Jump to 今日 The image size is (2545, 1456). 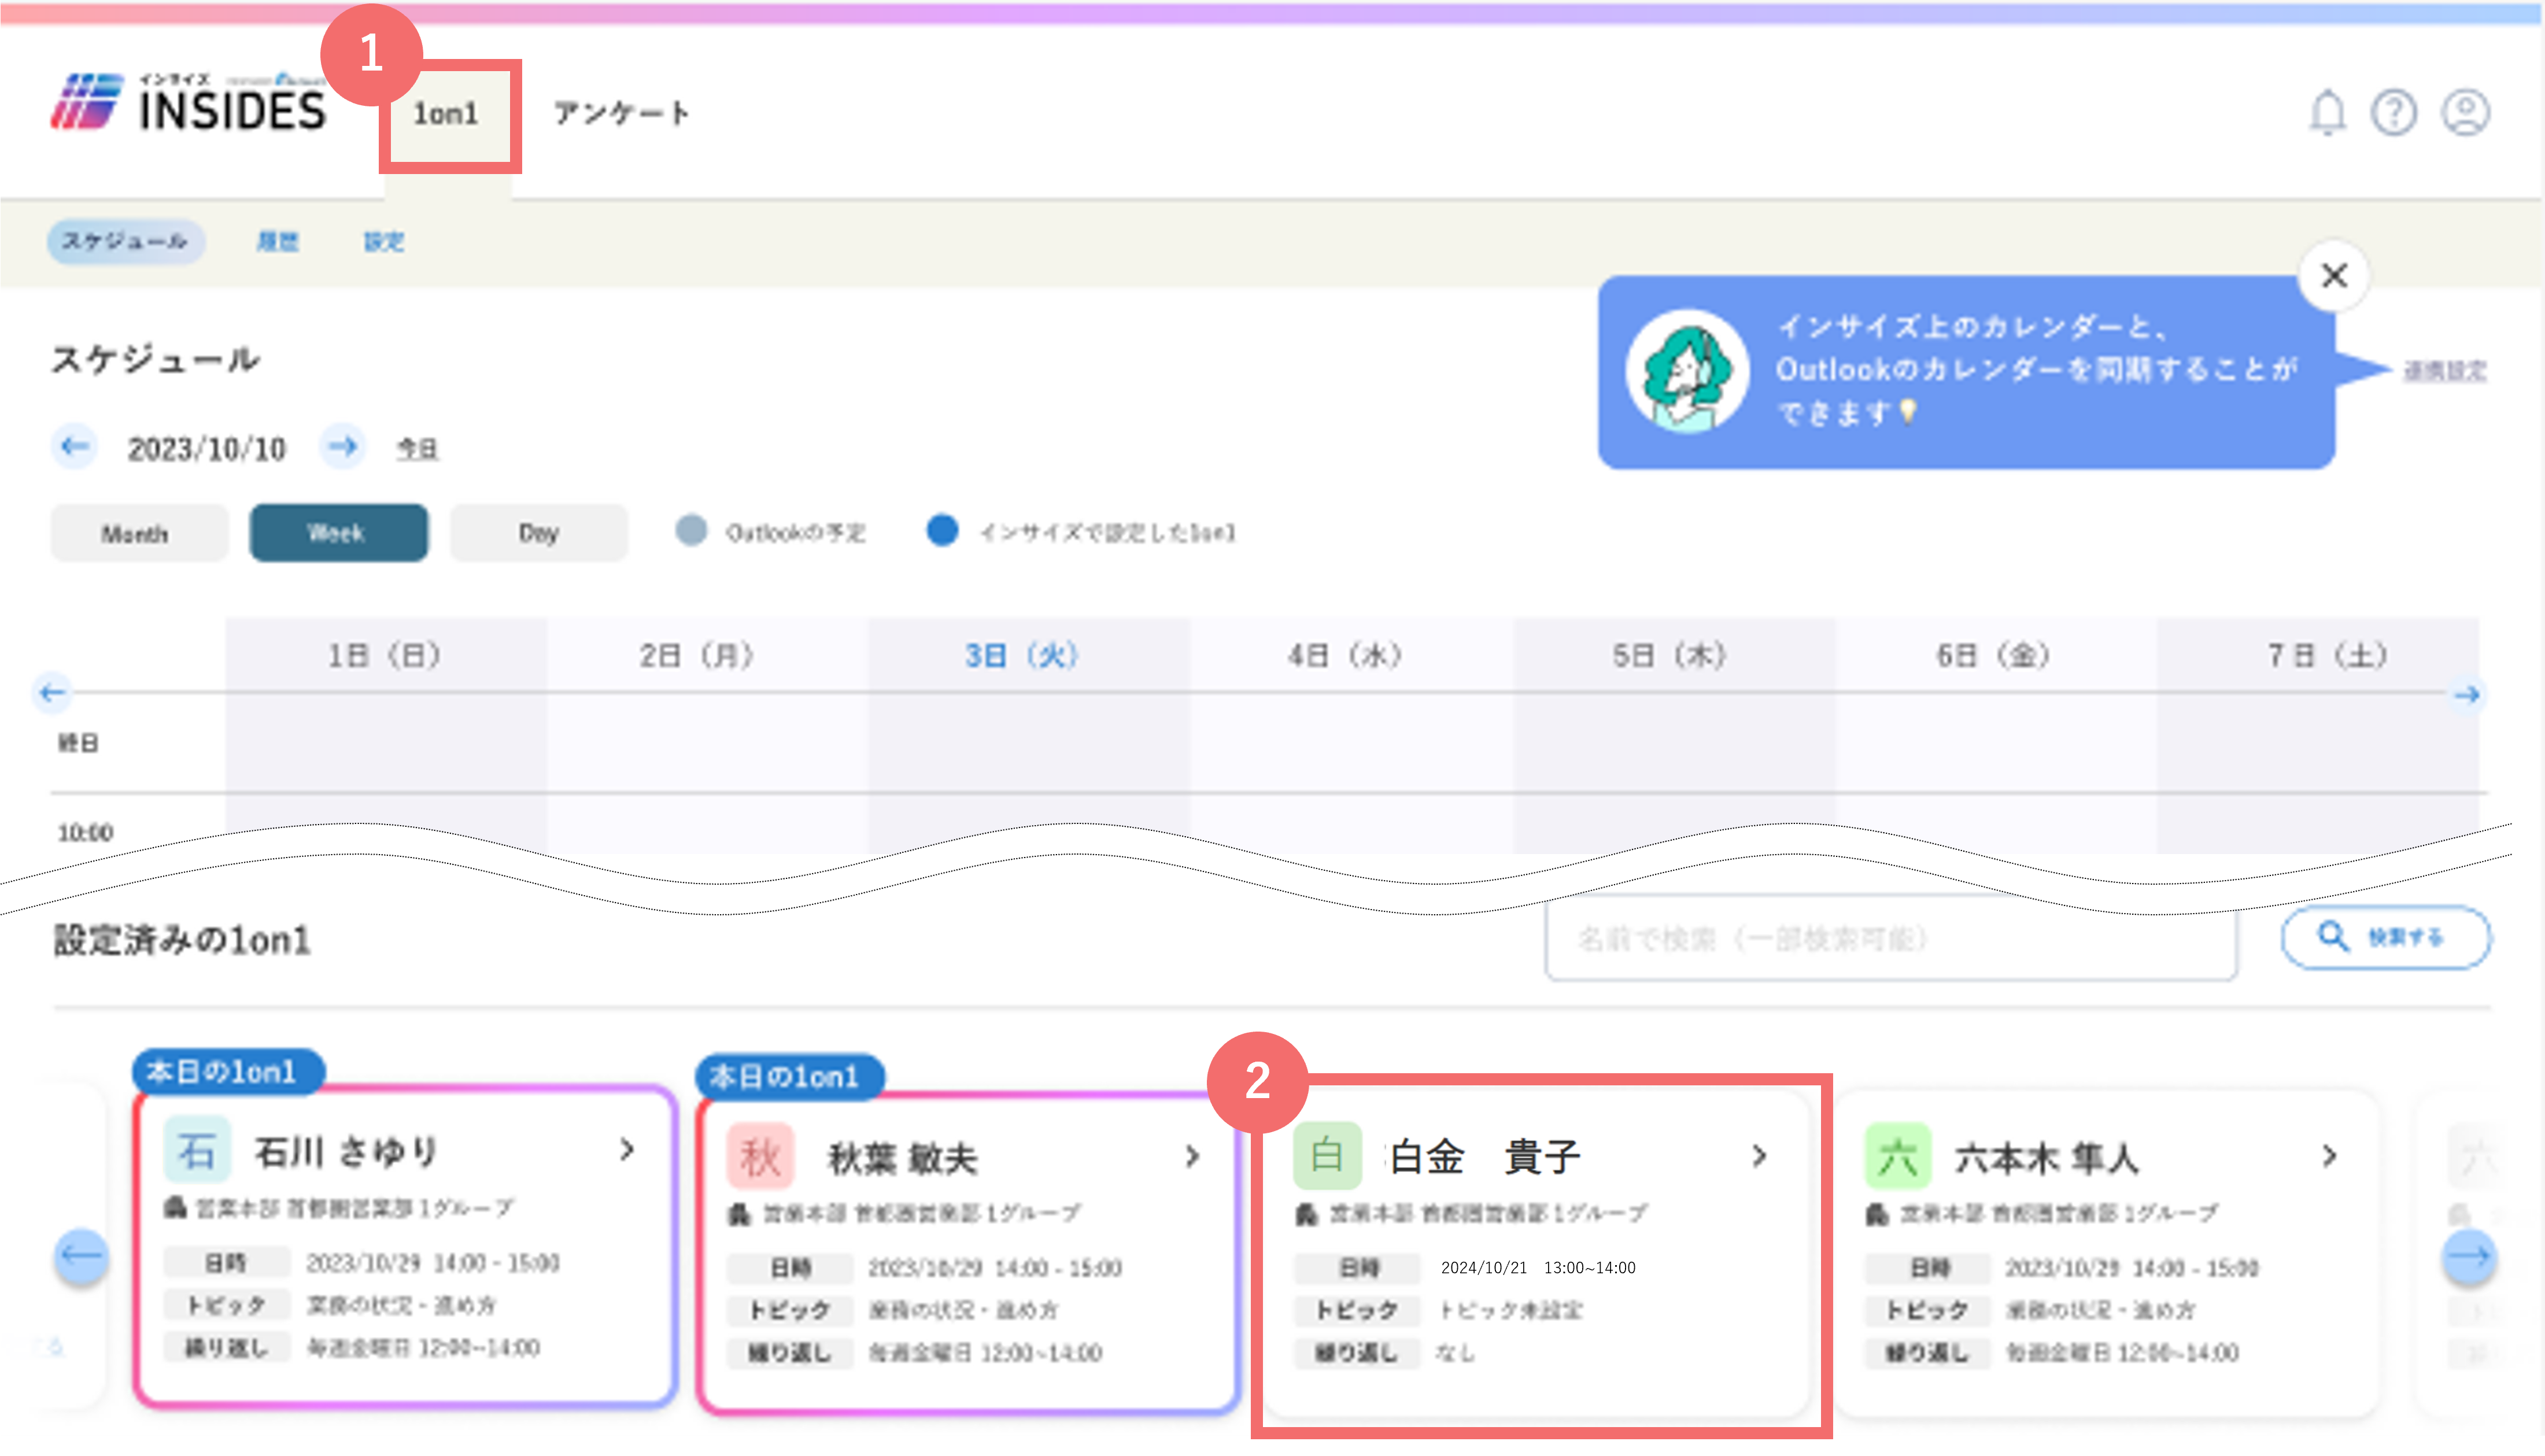(417, 449)
